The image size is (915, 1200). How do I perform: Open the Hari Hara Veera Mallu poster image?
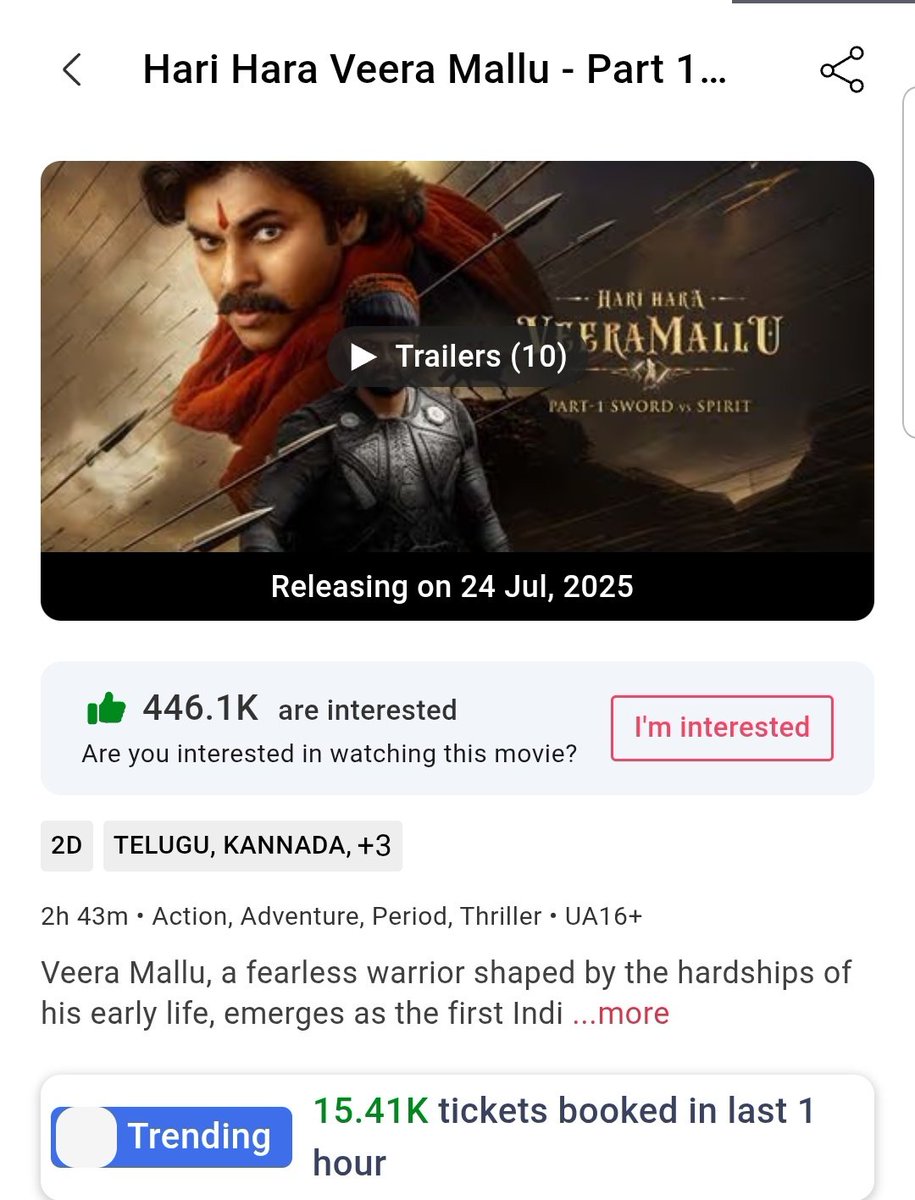coord(457,357)
